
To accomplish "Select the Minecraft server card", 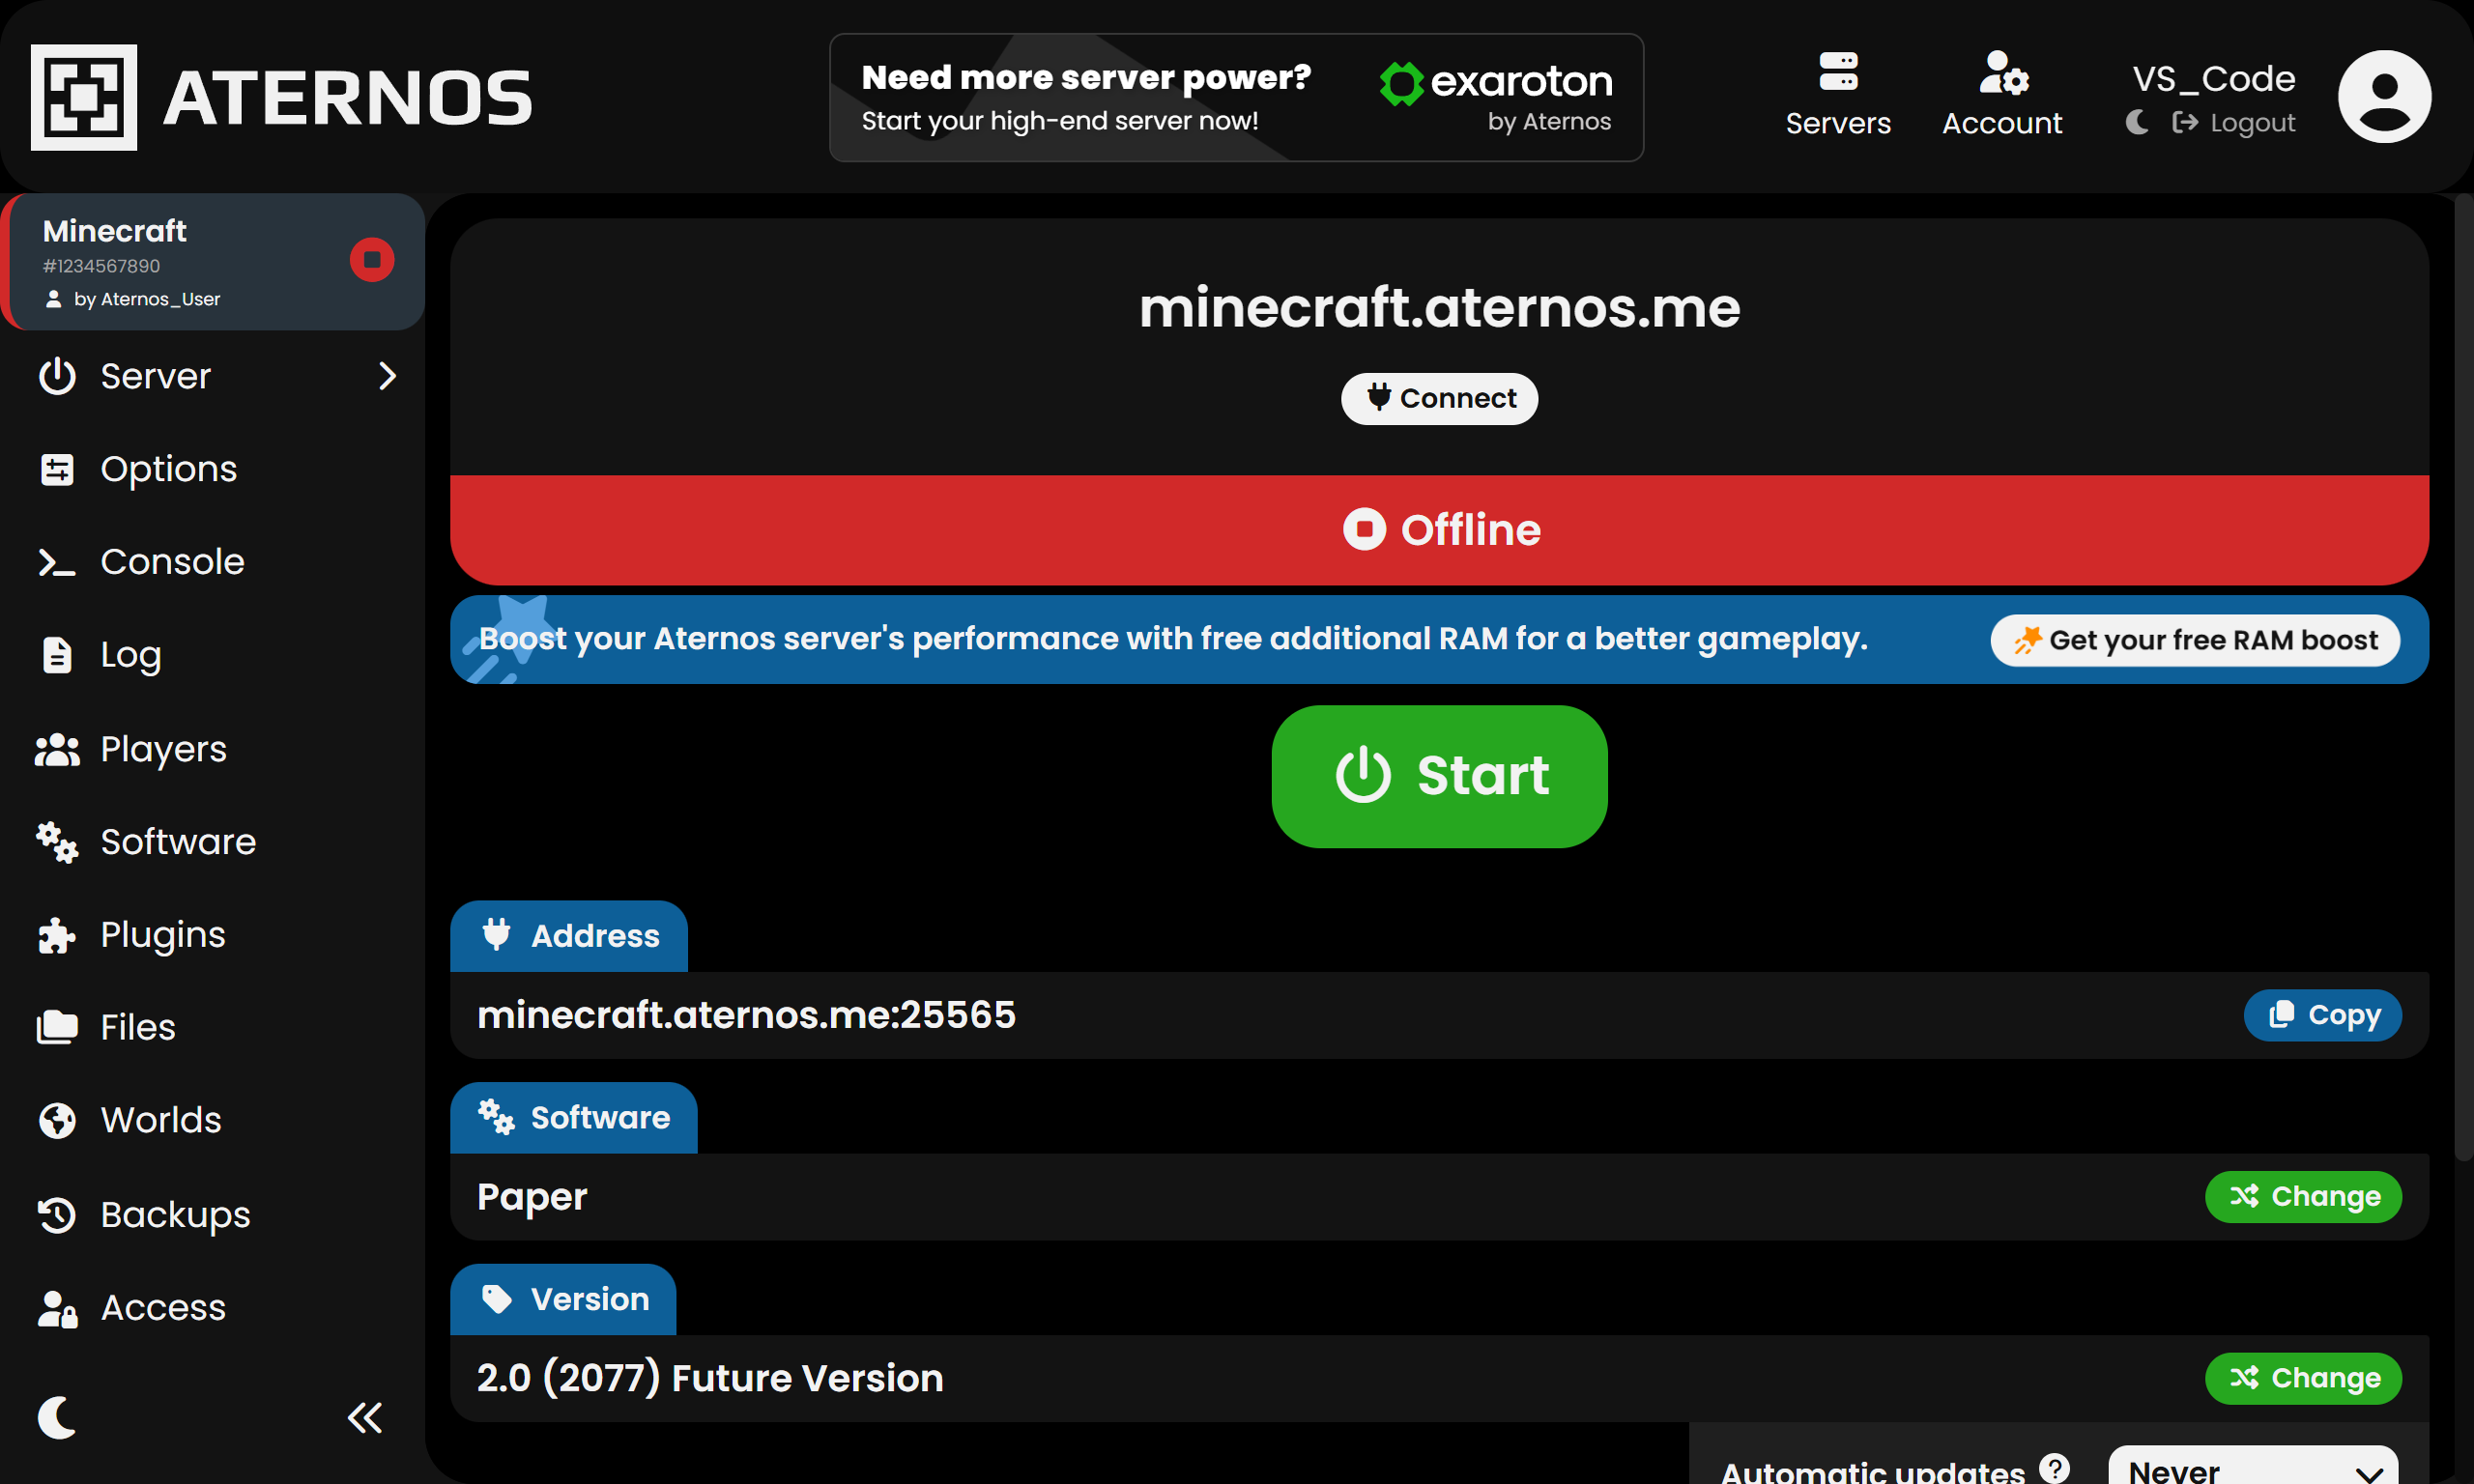I will 213,262.
